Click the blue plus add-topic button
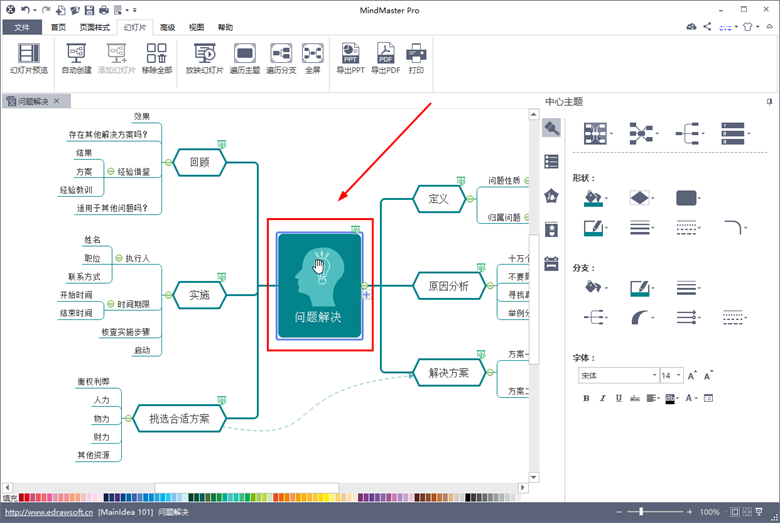 [367, 295]
